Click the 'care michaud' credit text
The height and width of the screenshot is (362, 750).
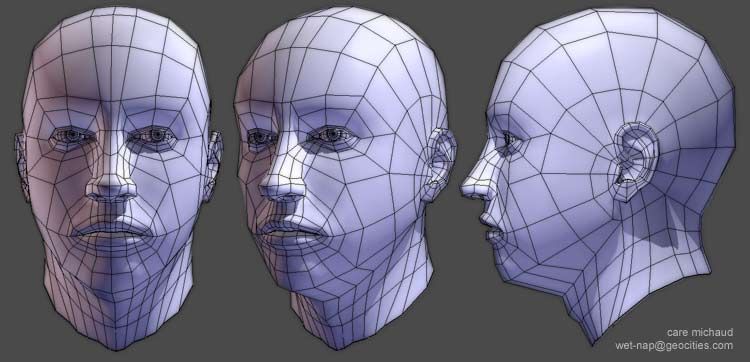click(x=699, y=332)
